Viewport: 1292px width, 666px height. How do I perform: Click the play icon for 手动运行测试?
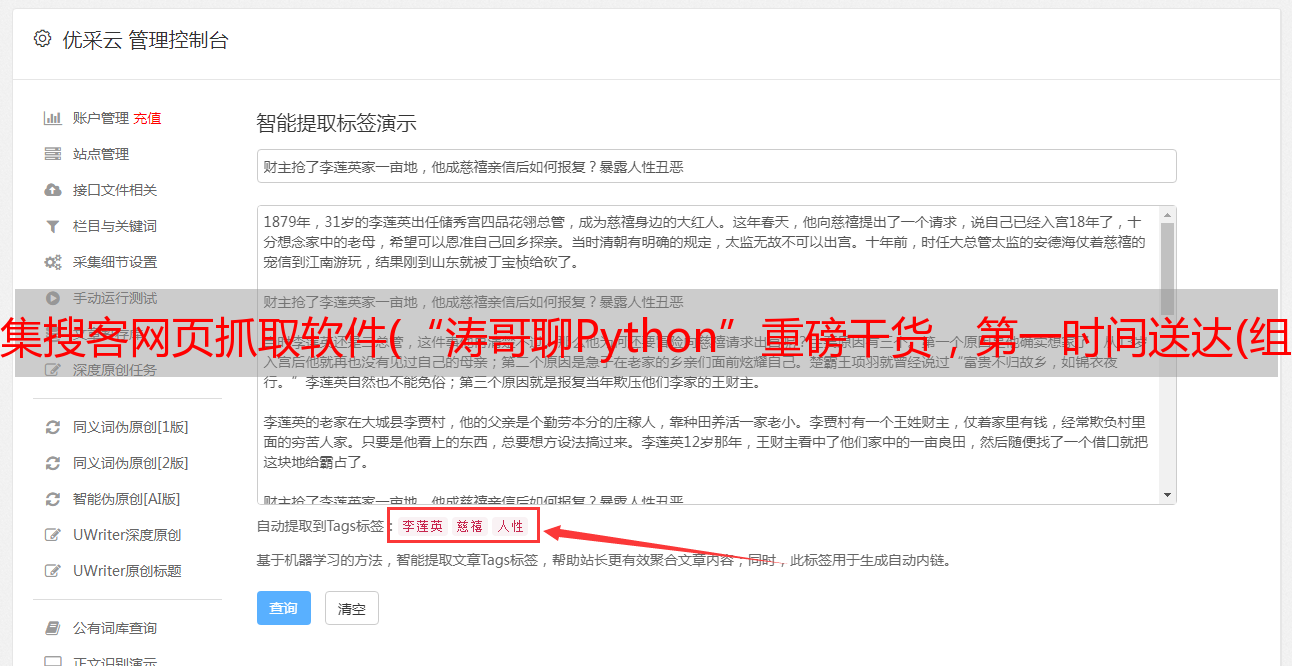pyautogui.click(x=53, y=298)
